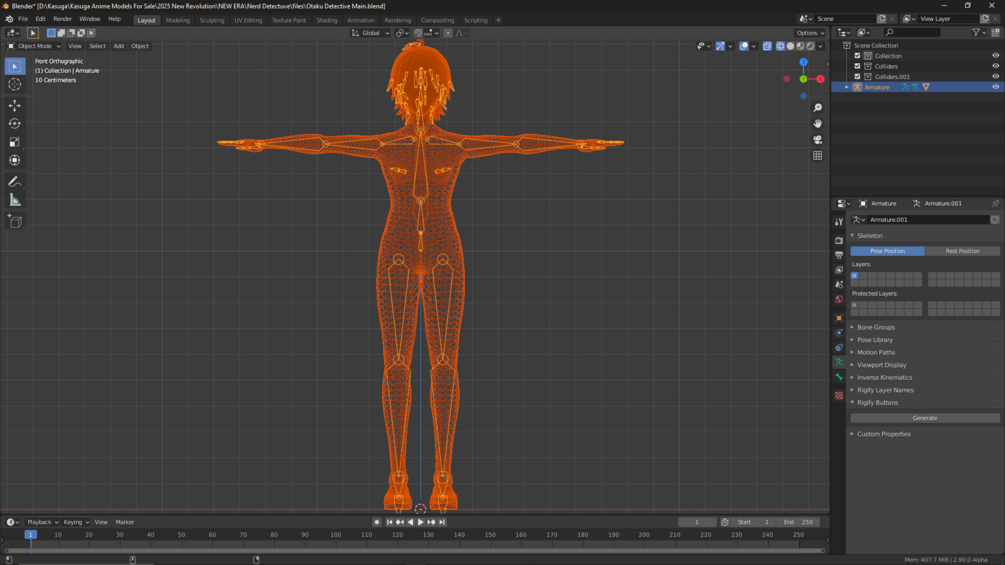Expand the Inverse Kinematics panel
The height and width of the screenshot is (565, 1005).
point(884,378)
